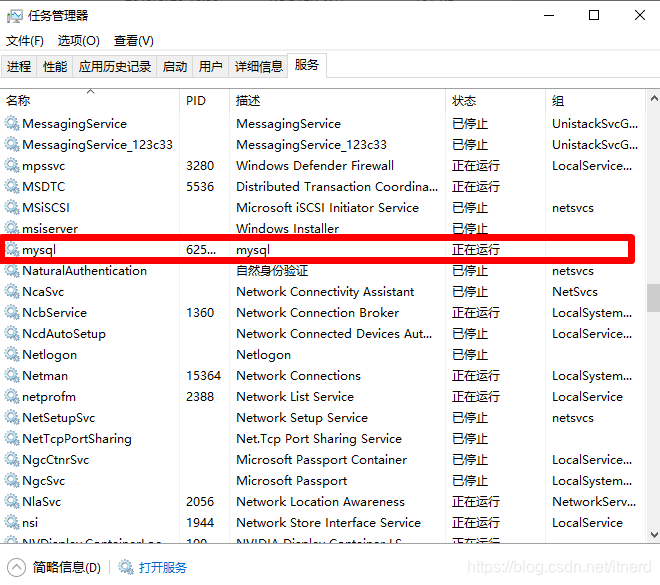660x585 pixels.
Task: Click the 自然身份验证 description
Action: pos(272,271)
